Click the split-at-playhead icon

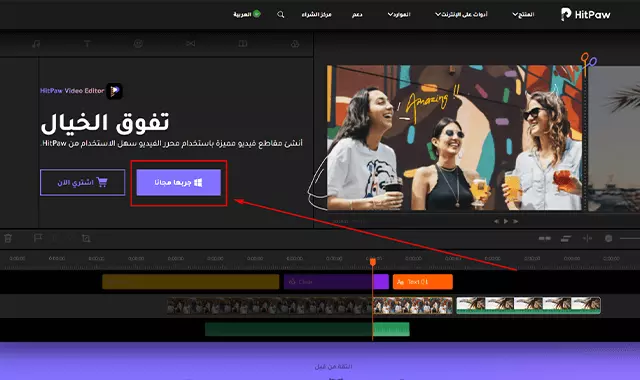[x=587, y=238]
